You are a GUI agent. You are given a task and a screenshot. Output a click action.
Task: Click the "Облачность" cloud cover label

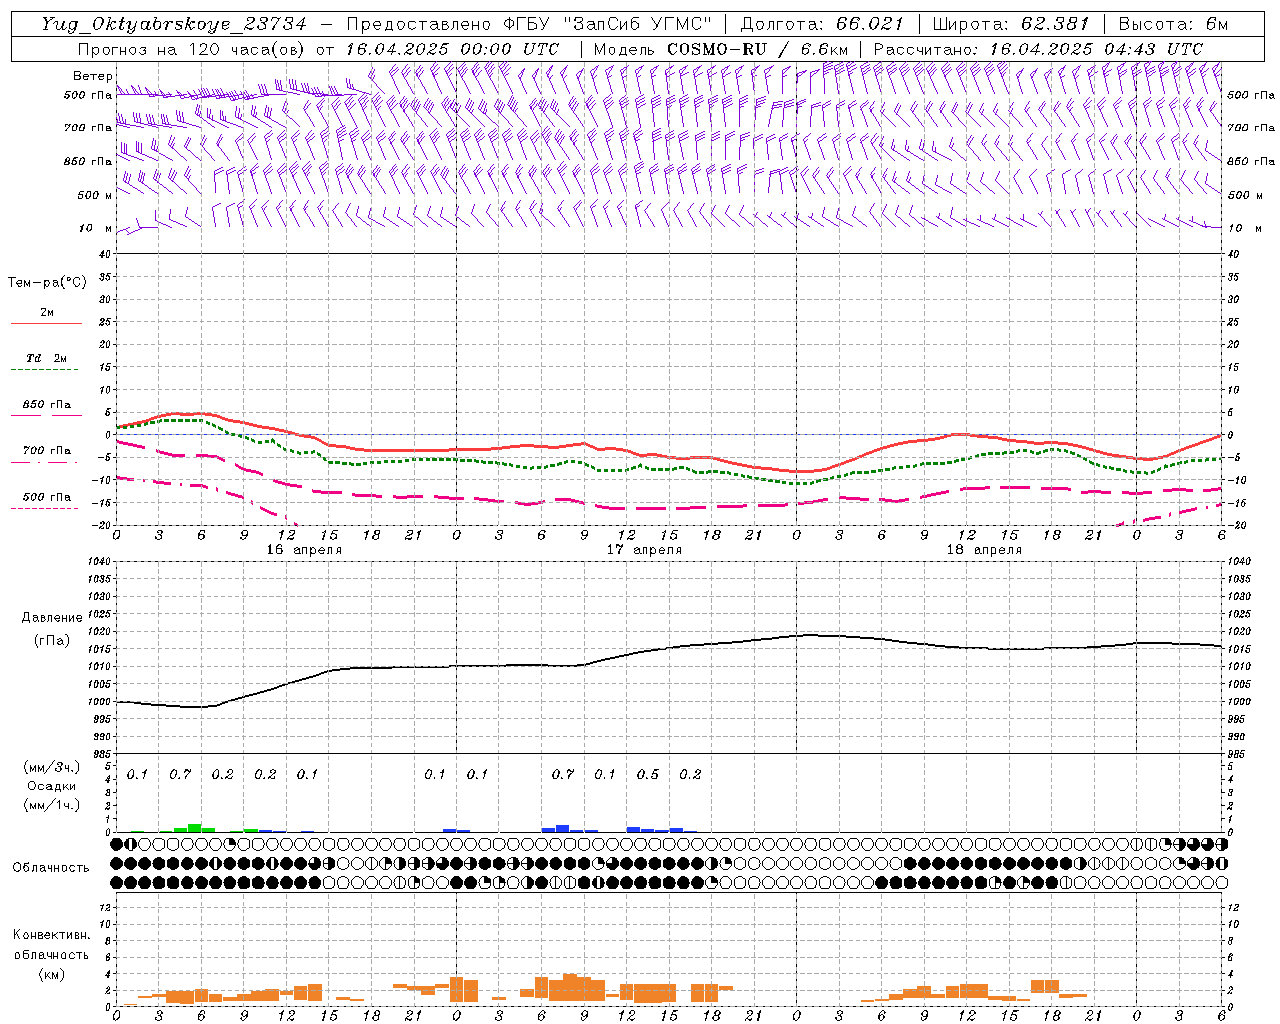point(51,867)
